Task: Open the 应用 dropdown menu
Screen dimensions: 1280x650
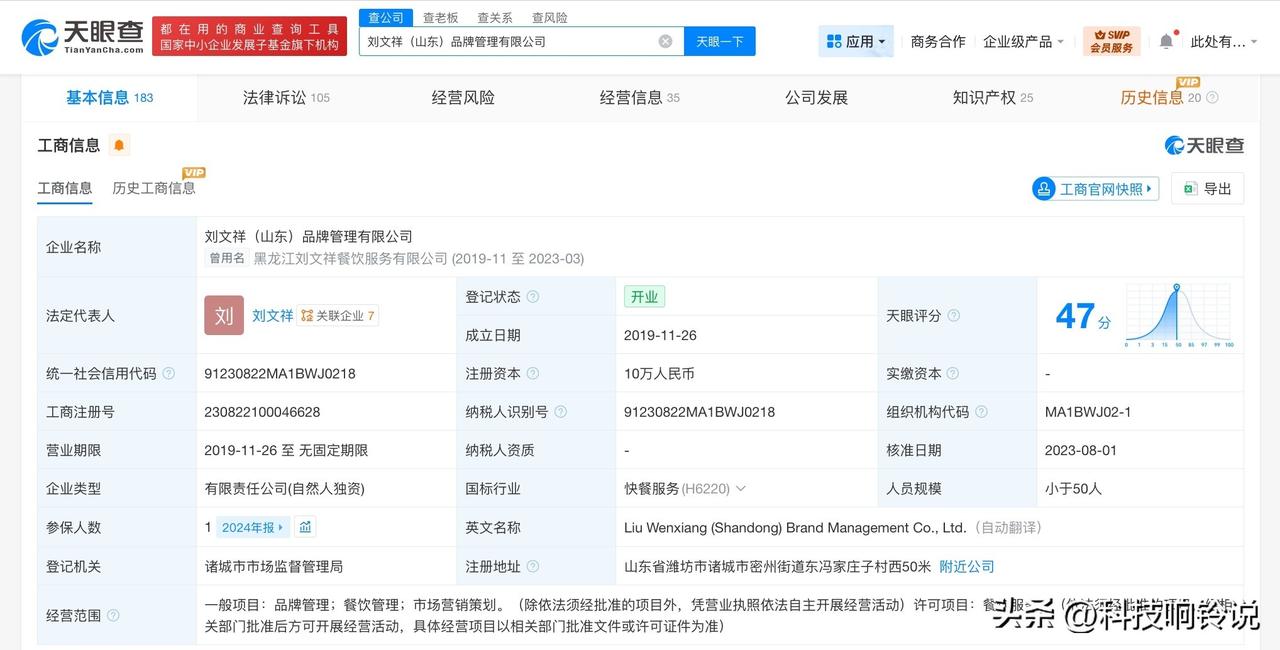Action: point(855,40)
